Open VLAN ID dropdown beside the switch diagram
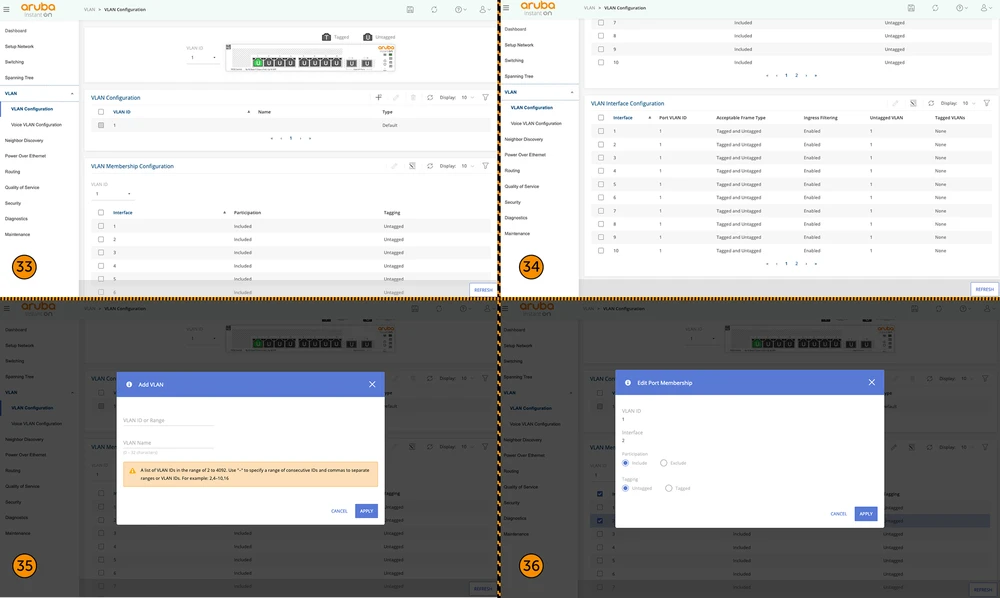This screenshot has width=1000, height=598. [202, 58]
